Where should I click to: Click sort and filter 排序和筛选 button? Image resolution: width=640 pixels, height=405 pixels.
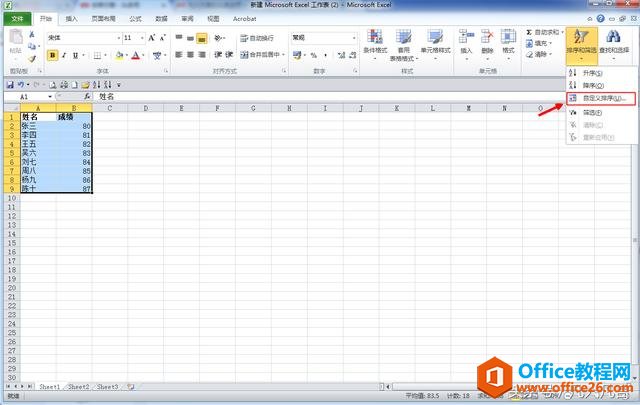pyautogui.click(x=581, y=45)
